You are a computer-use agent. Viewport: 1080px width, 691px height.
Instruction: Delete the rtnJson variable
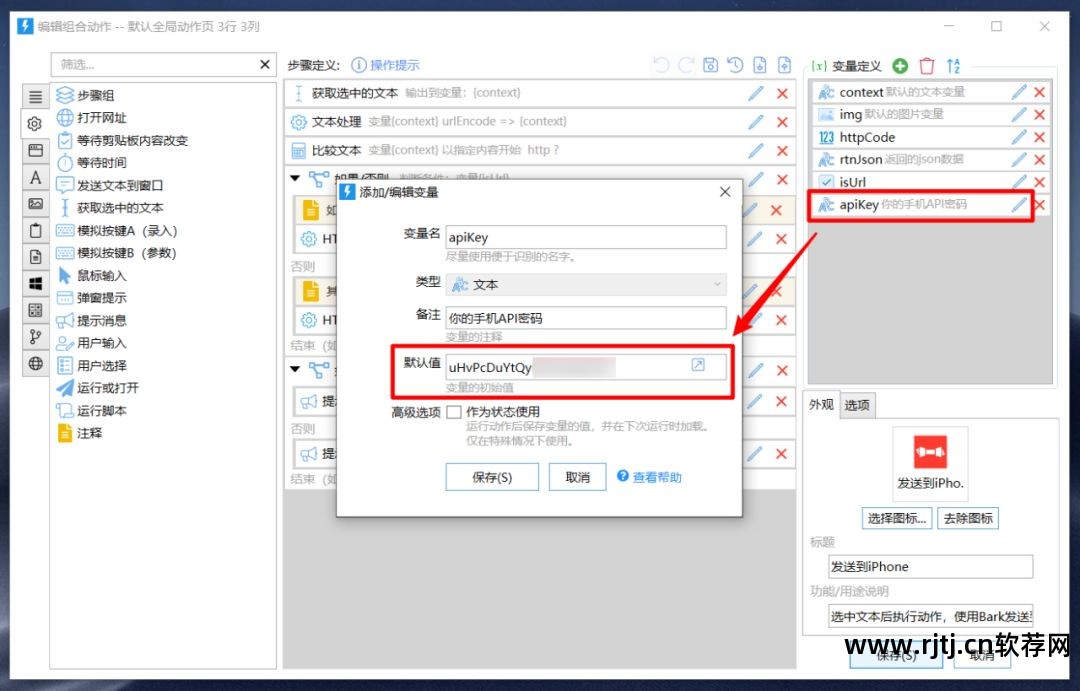(1040, 159)
